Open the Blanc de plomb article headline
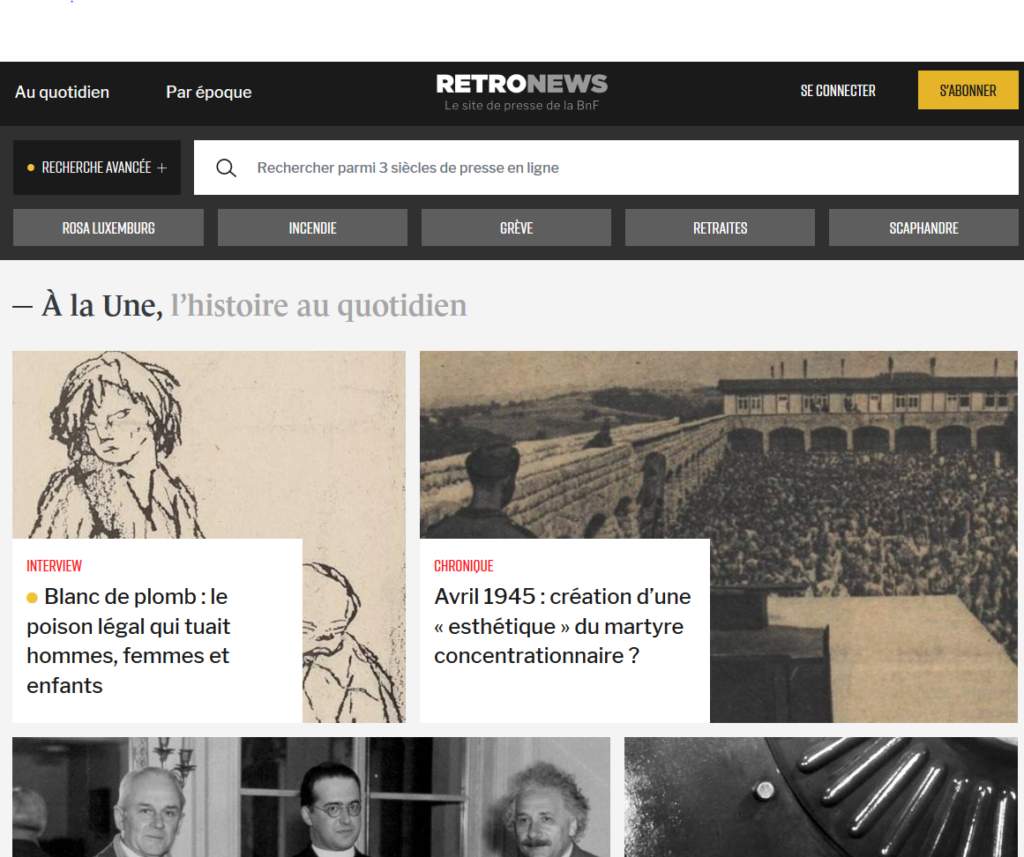This screenshot has width=1024, height=857. [128, 640]
